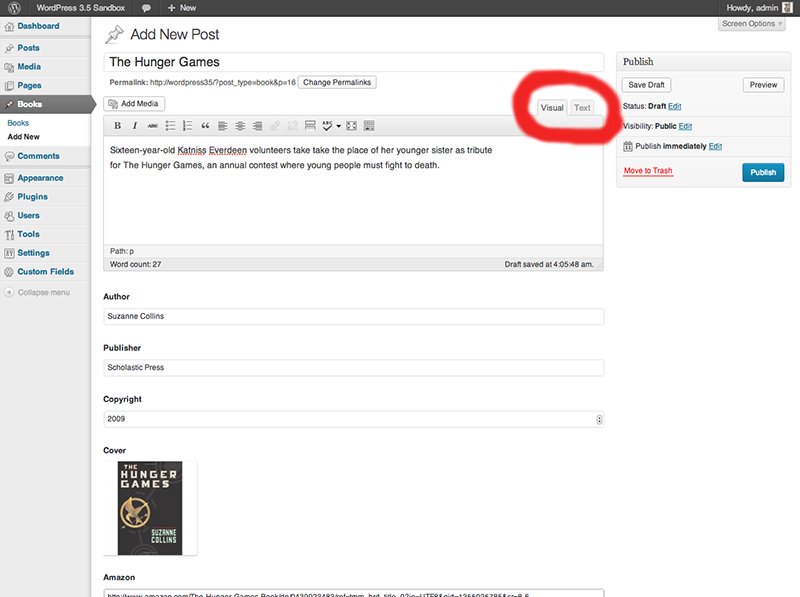Open comments bubble in admin bar
Viewport: 800px width, 597px height.
[x=146, y=8]
